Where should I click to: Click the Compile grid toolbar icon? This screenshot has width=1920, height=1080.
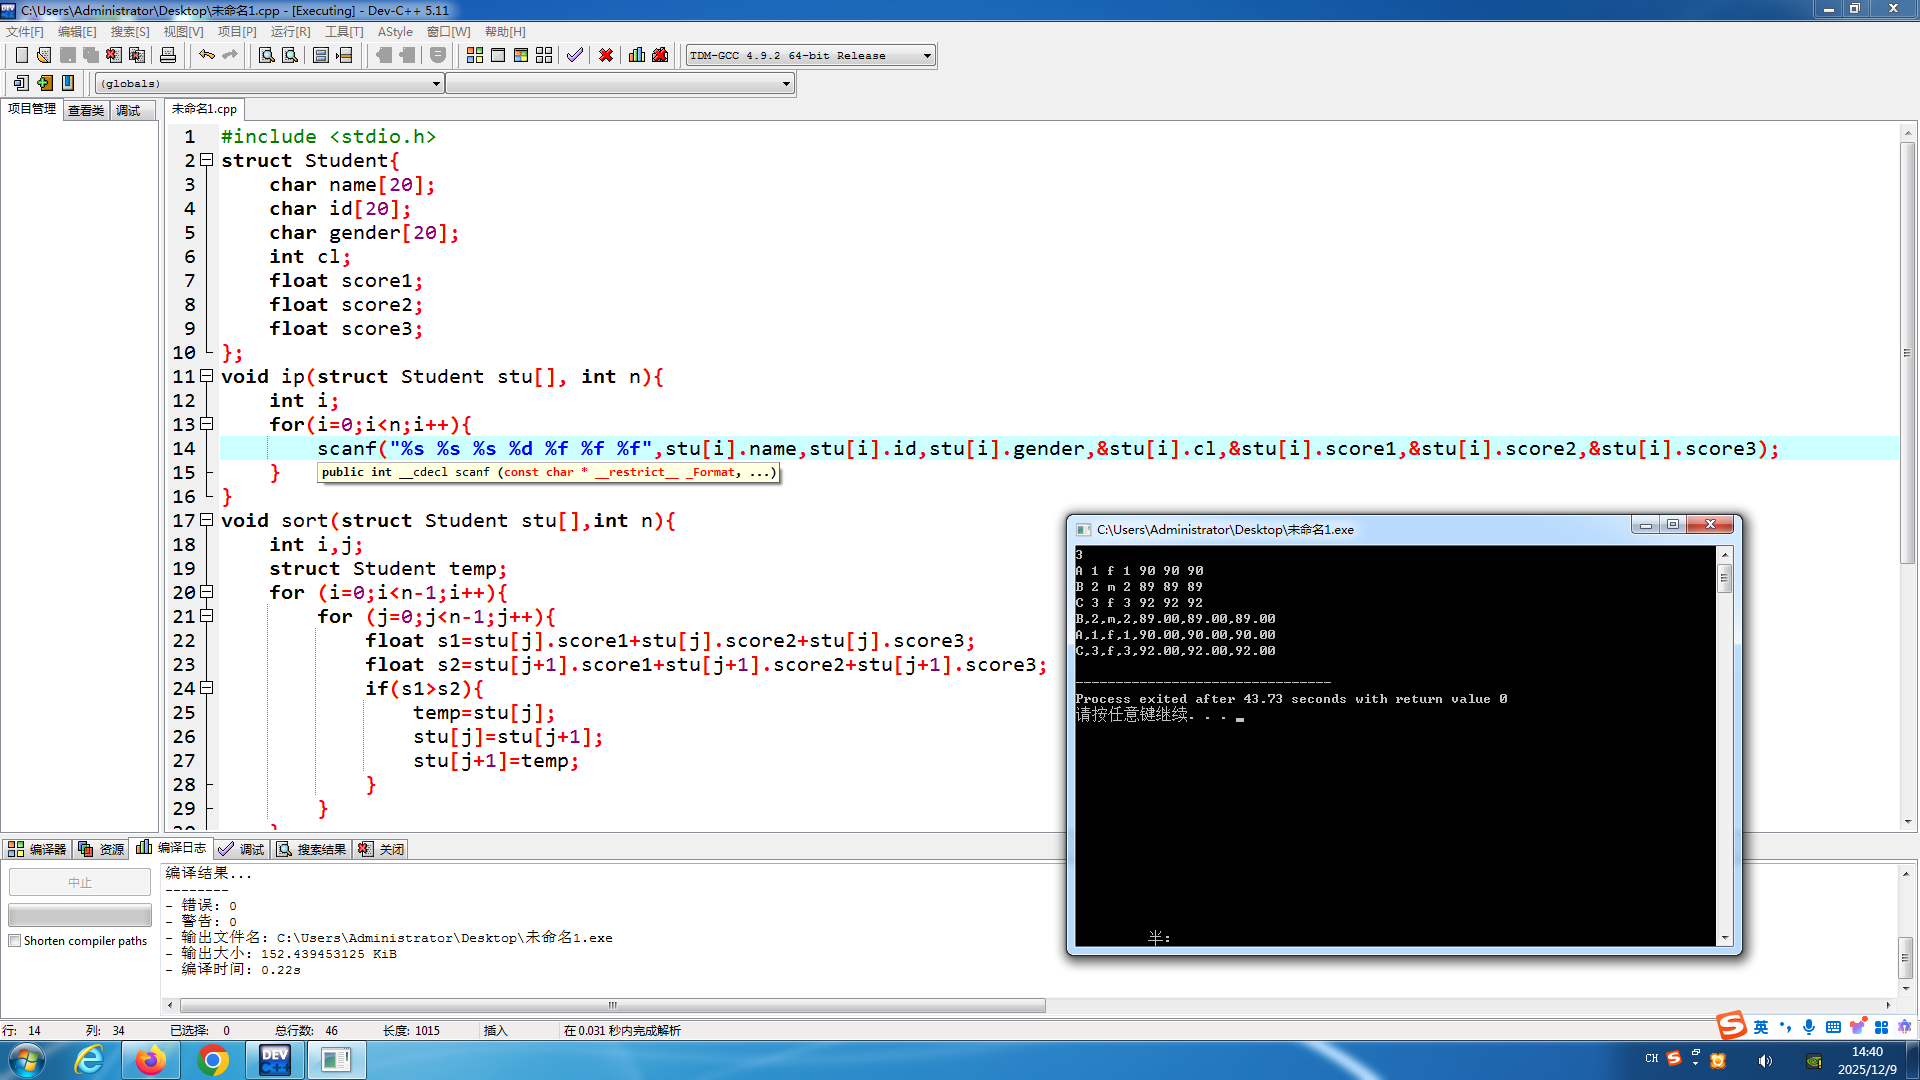point(475,55)
